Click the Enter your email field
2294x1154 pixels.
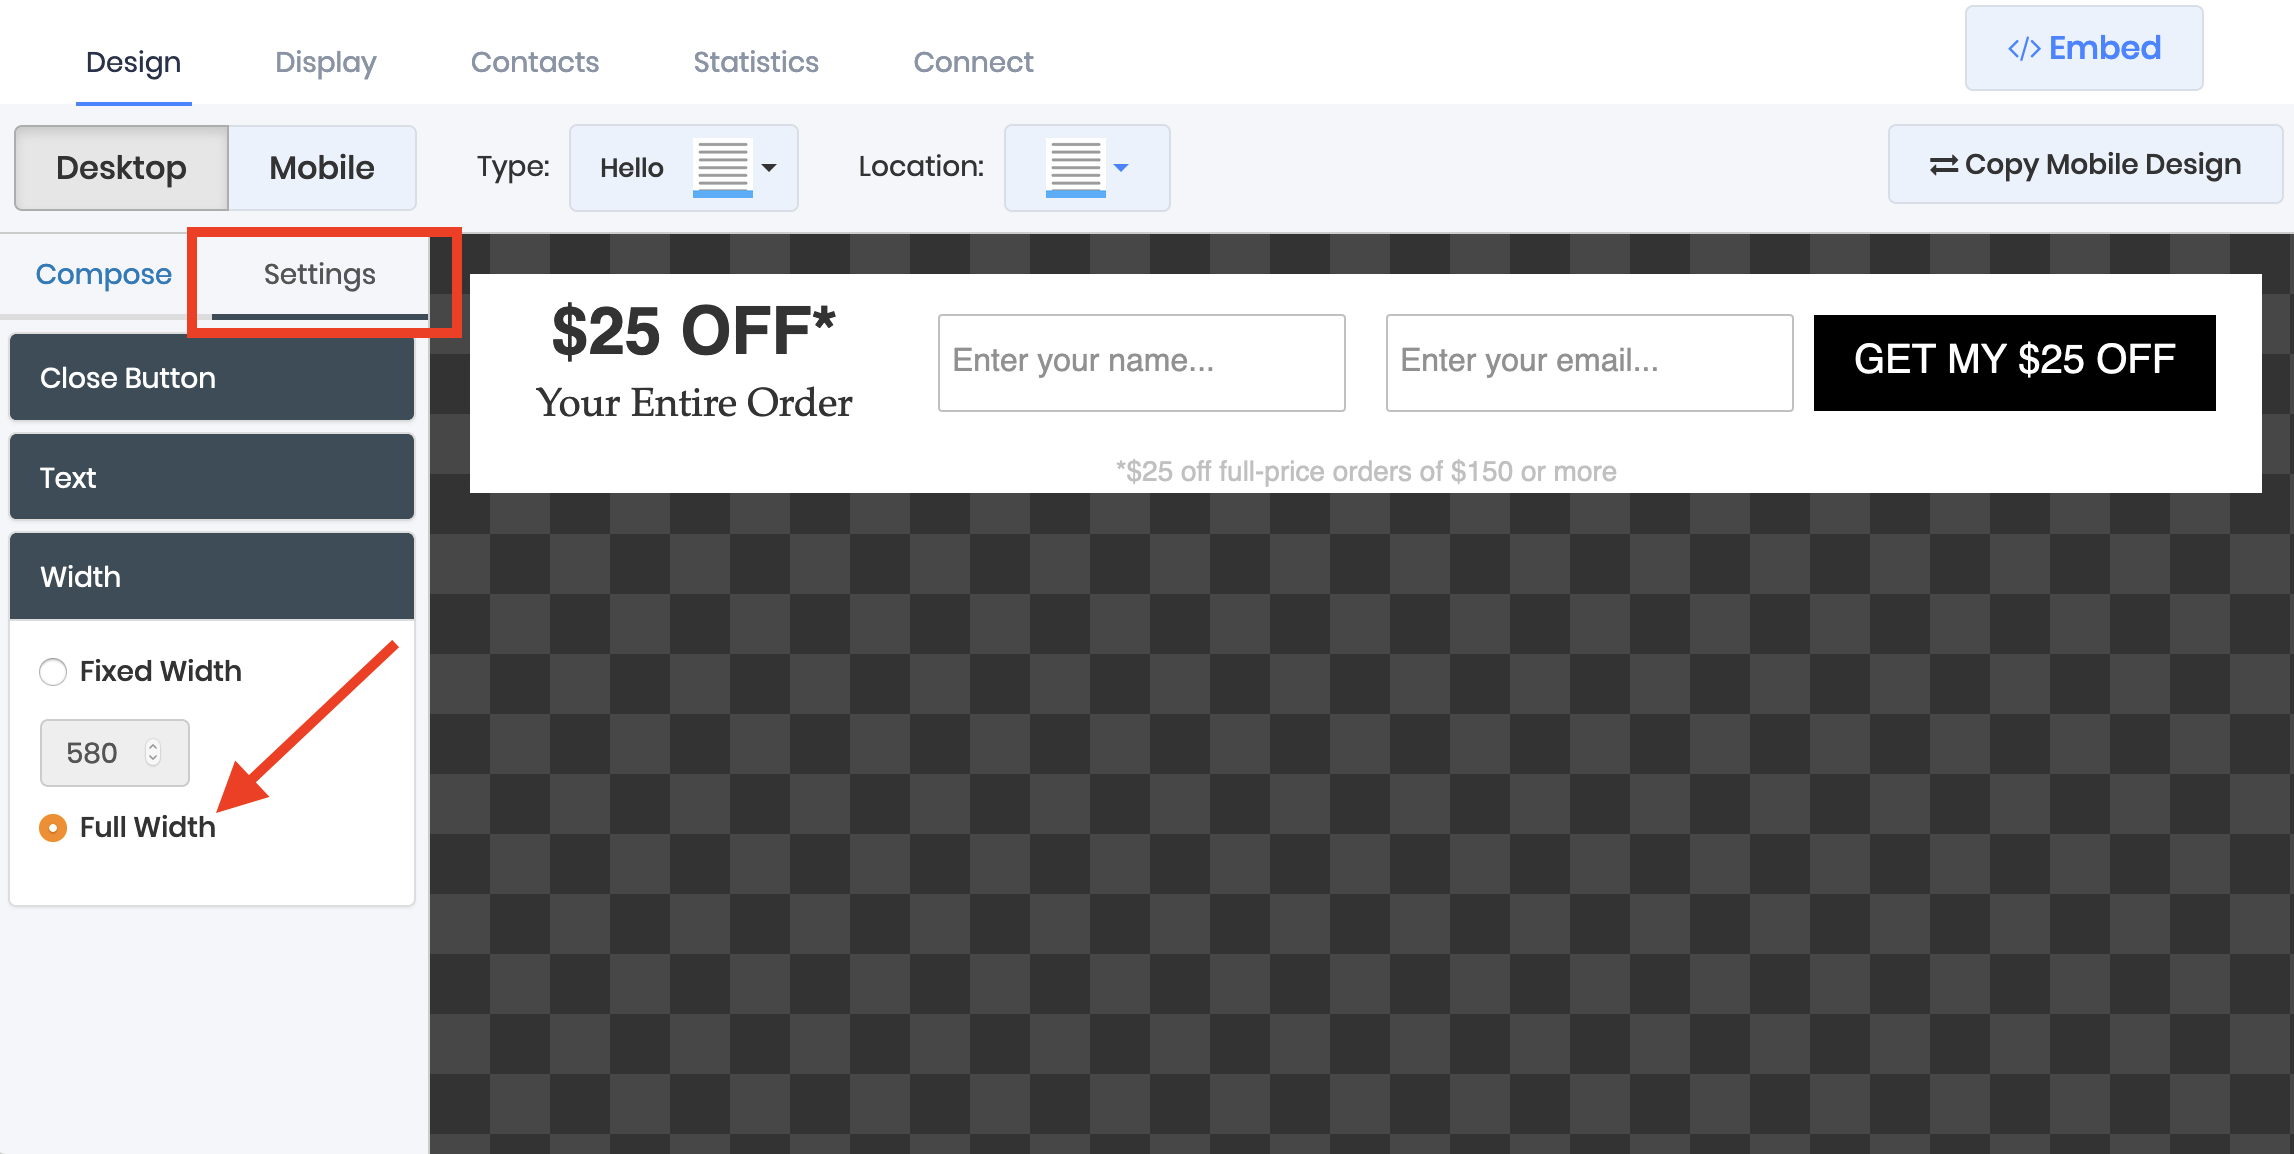pos(1588,362)
